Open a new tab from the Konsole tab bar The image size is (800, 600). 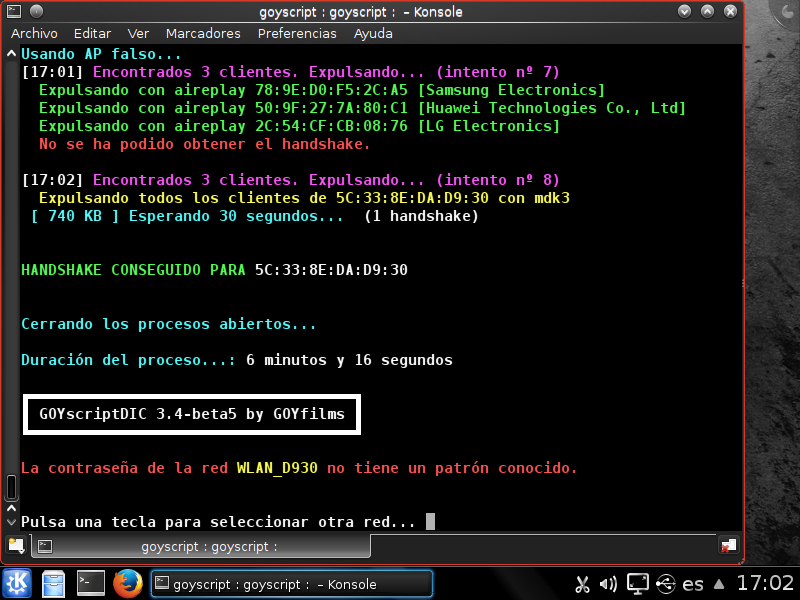[14, 545]
